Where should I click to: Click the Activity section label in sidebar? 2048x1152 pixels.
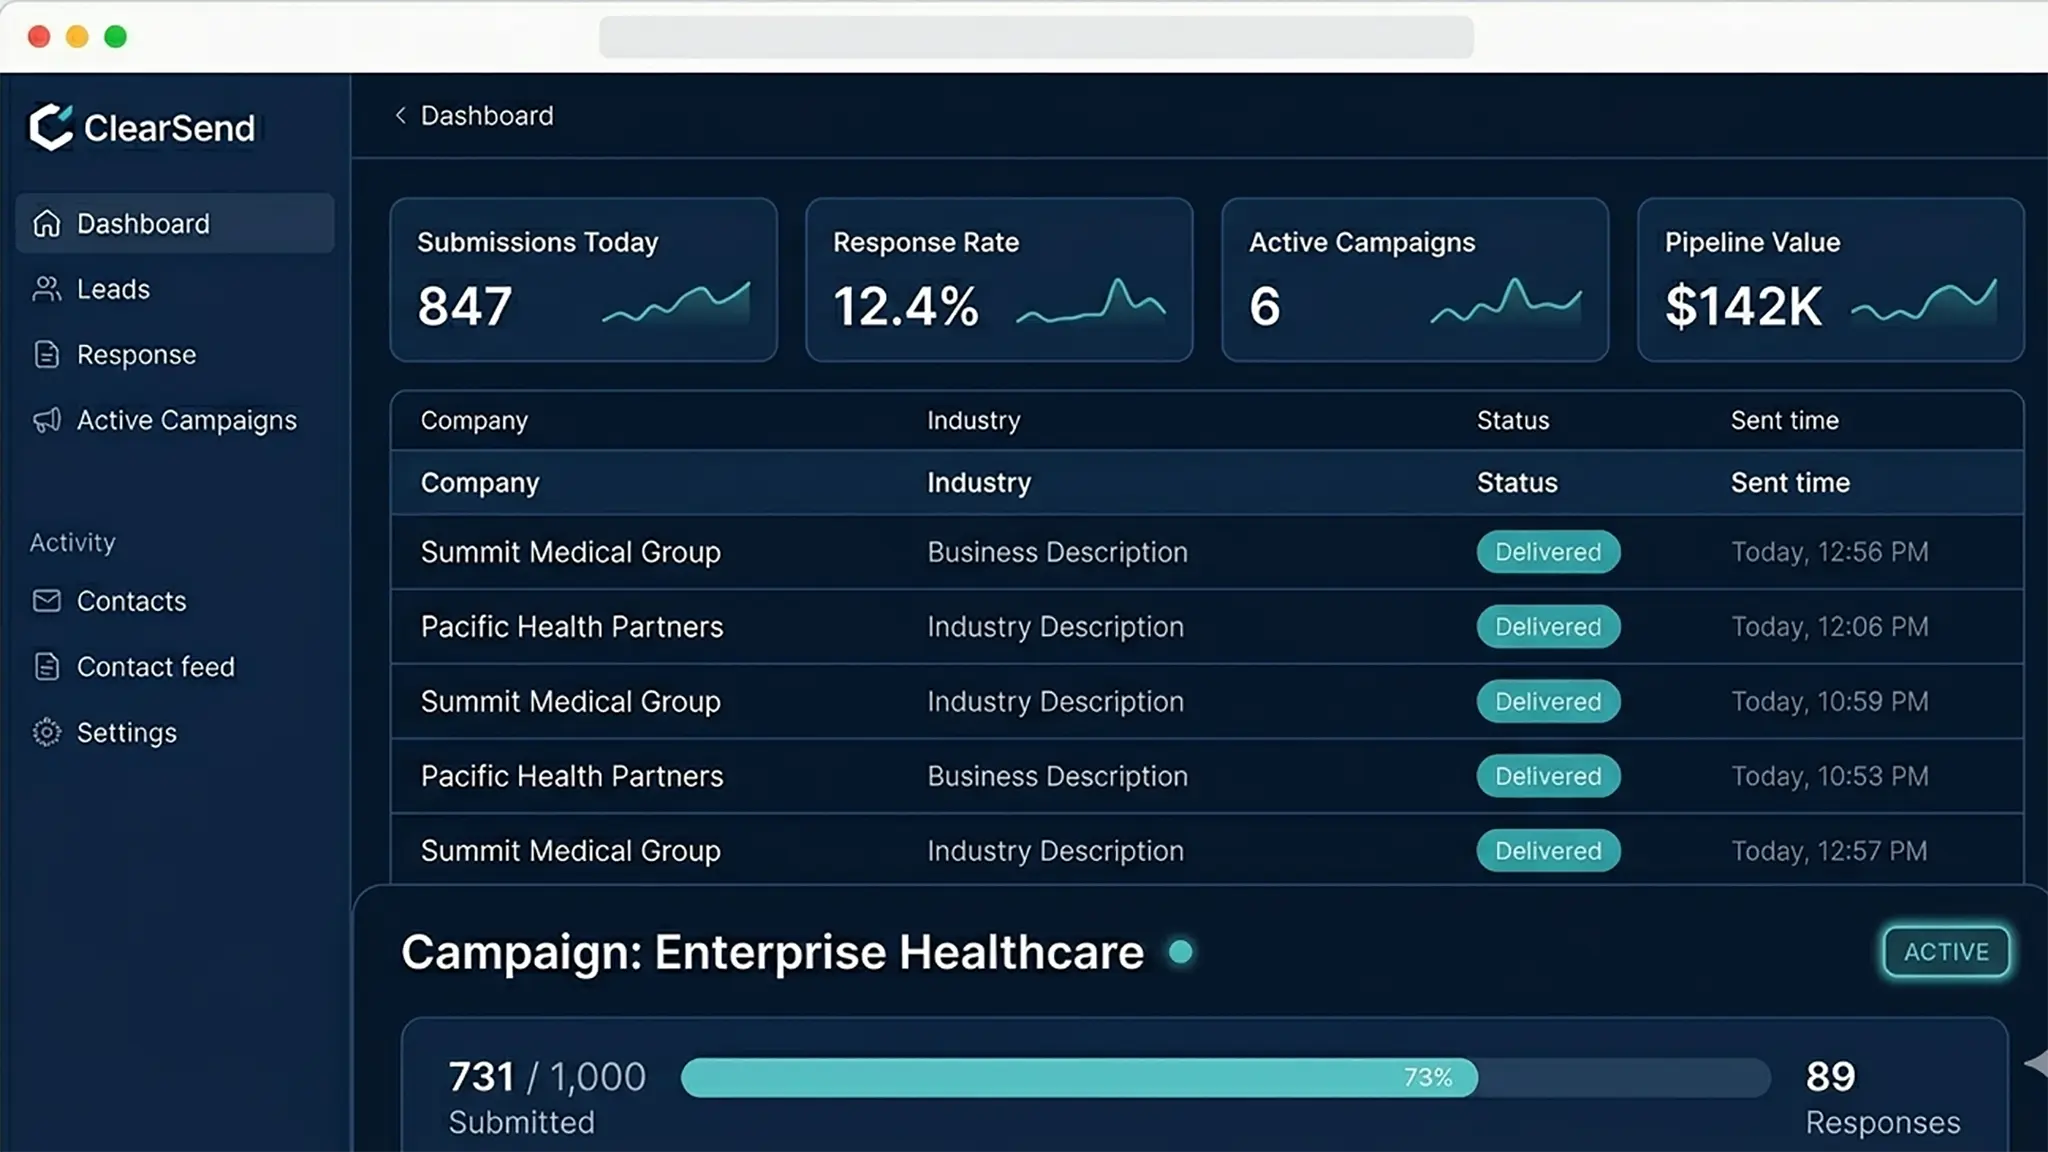pos(72,542)
